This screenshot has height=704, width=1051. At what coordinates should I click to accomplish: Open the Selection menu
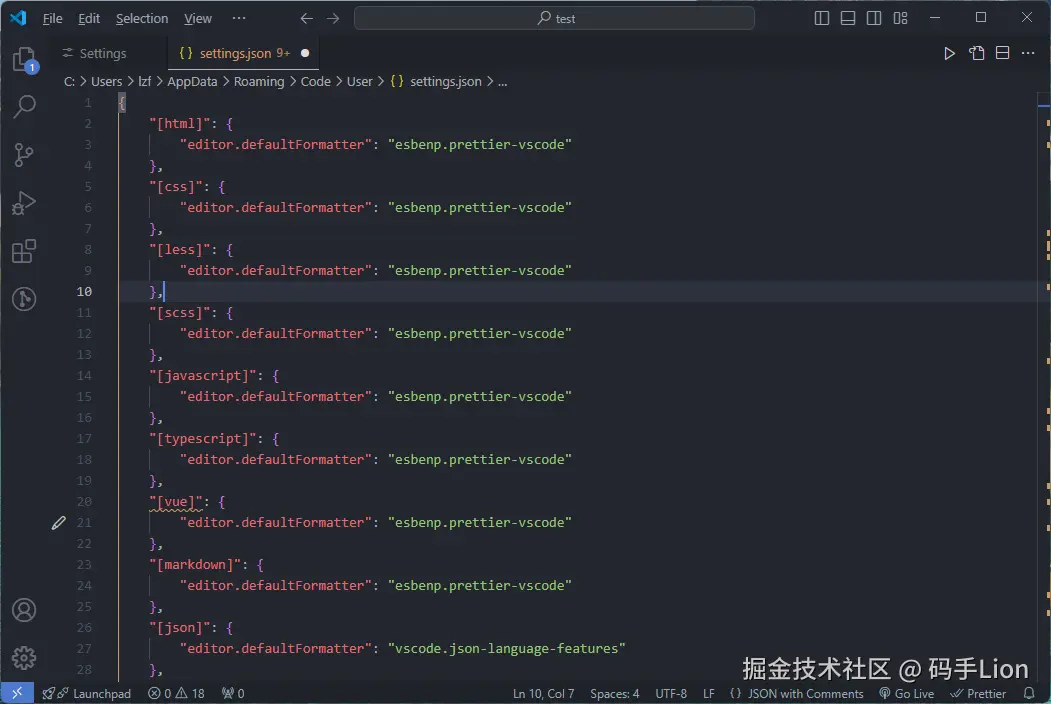coord(141,18)
